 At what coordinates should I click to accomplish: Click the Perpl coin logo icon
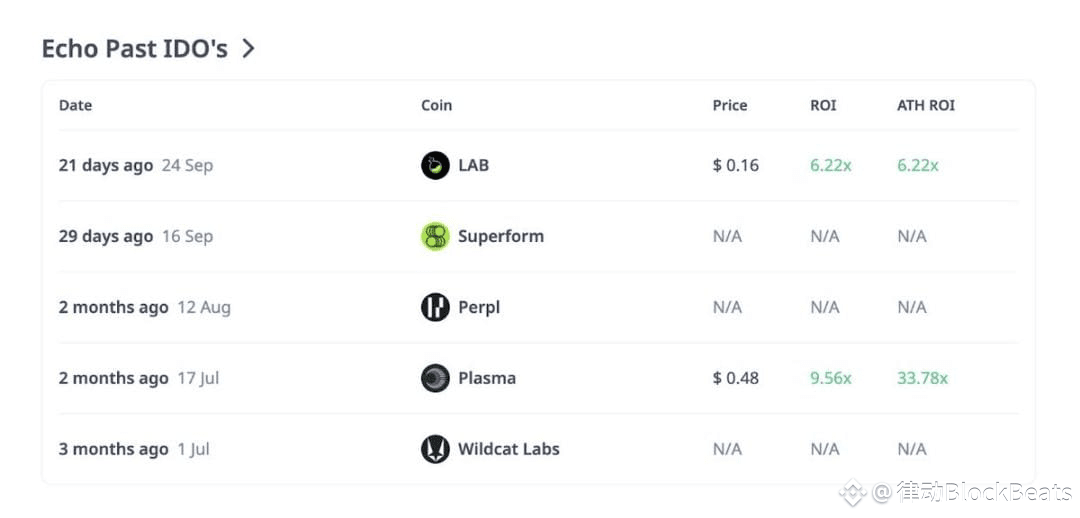[x=435, y=307]
